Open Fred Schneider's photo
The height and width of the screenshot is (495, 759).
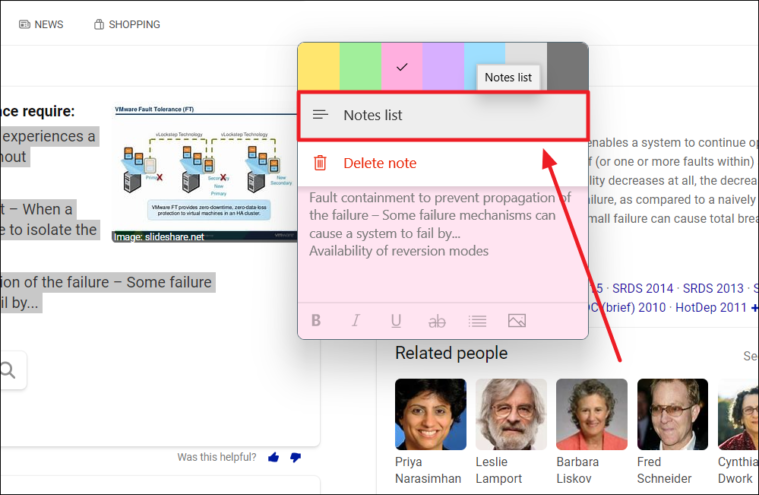tap(672, 414)
